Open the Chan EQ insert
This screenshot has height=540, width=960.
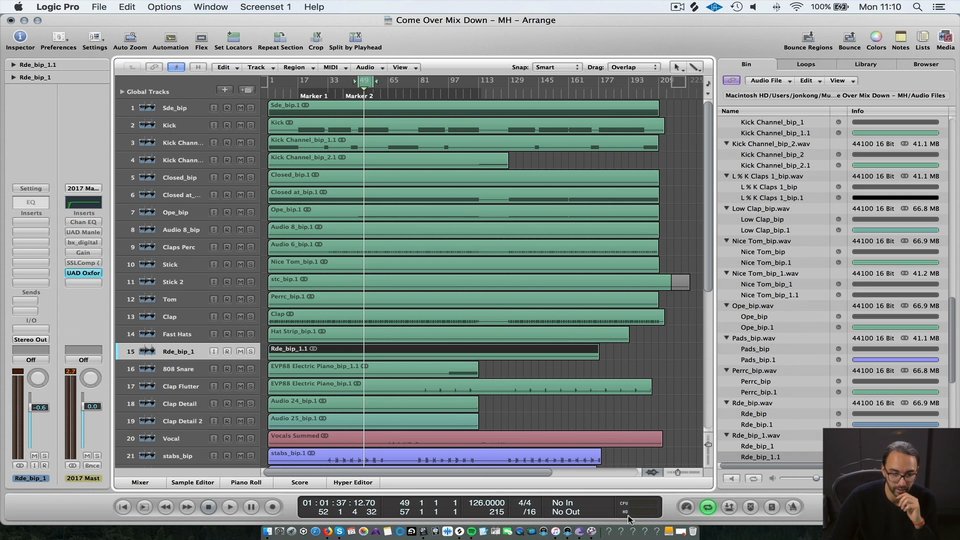[x=83, y=222]
